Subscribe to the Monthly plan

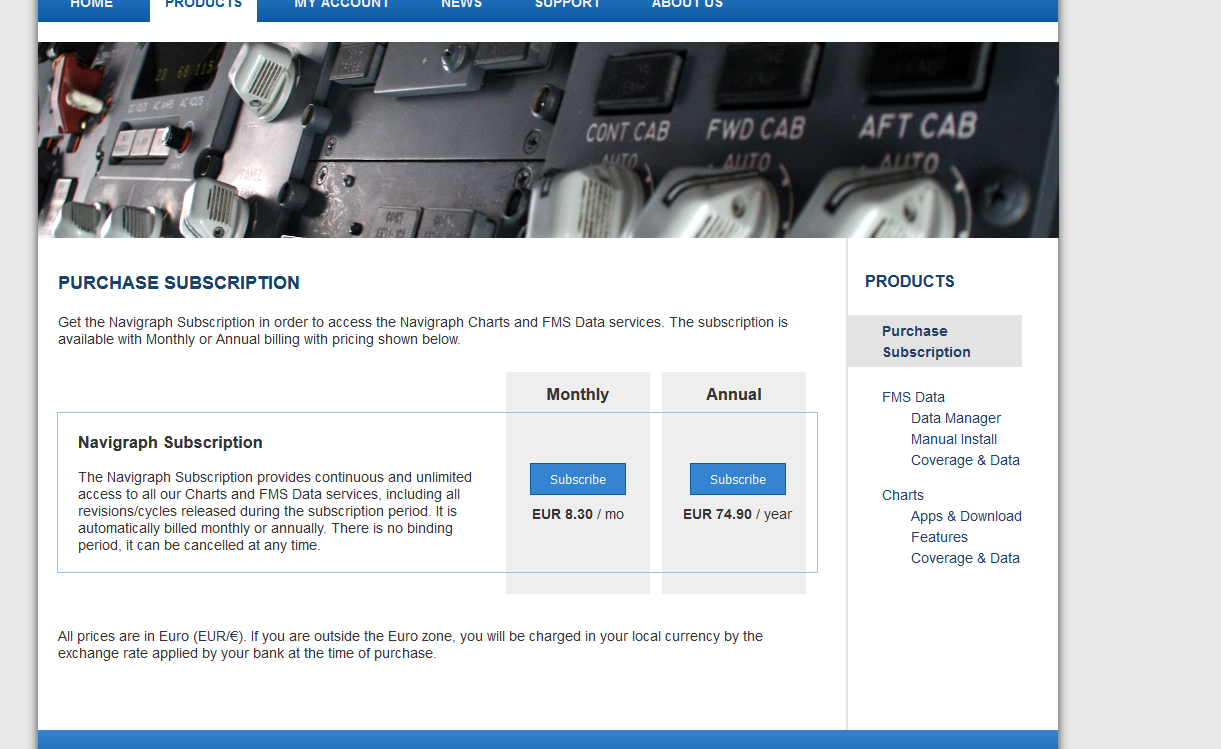point(578,479)
